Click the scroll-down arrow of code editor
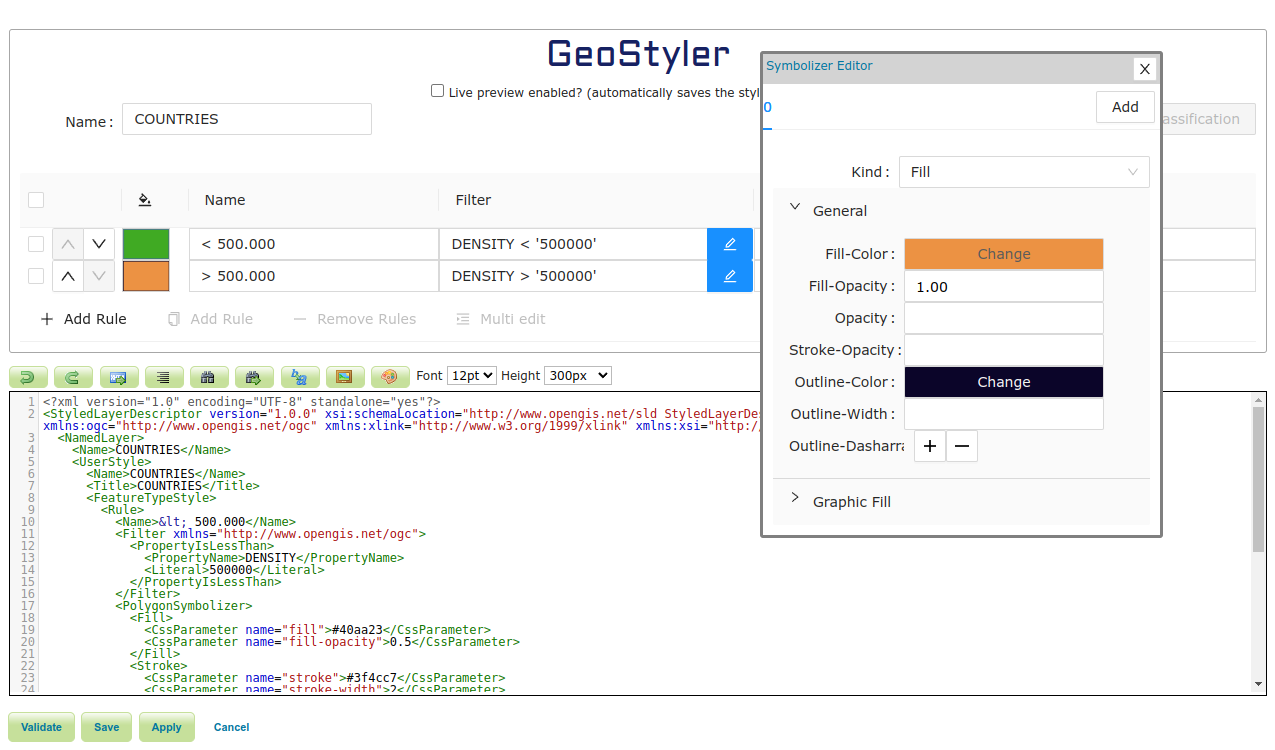 pos(1258,684)
